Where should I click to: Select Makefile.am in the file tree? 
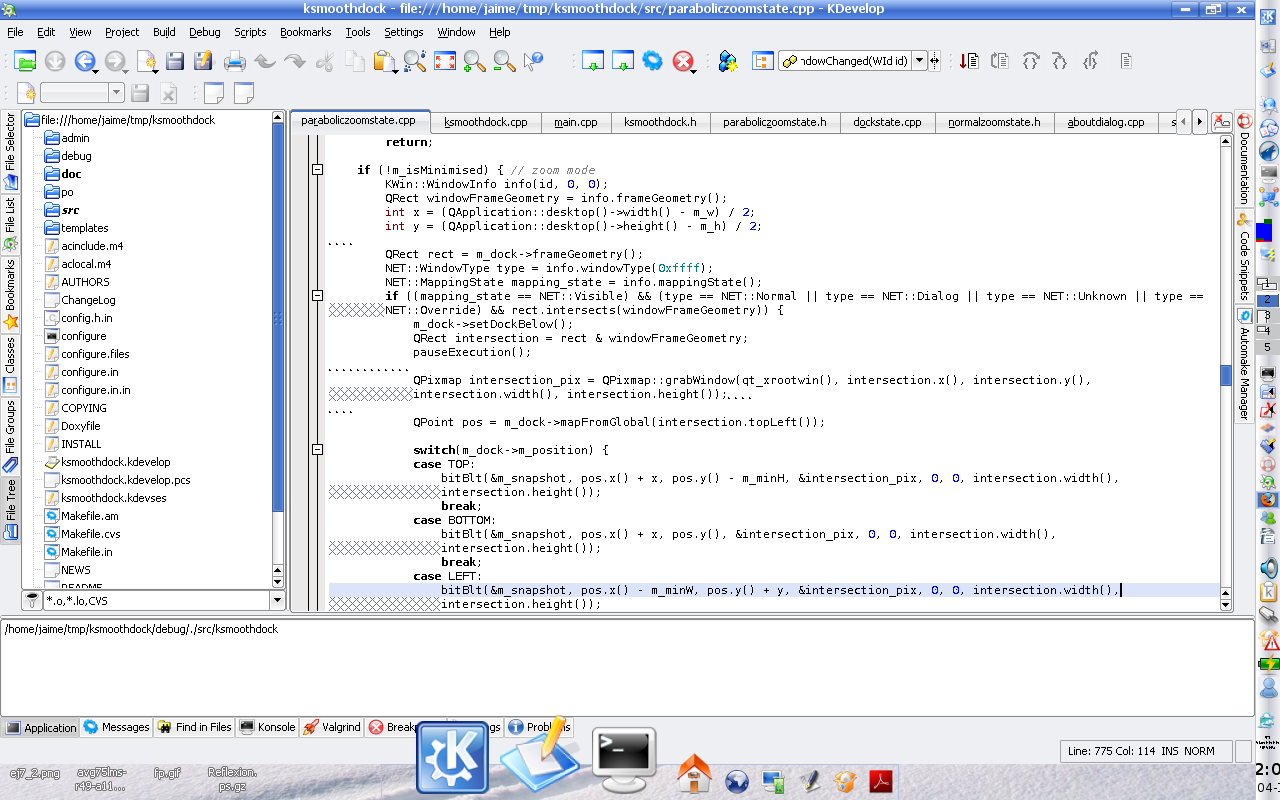tap(82, 516)
